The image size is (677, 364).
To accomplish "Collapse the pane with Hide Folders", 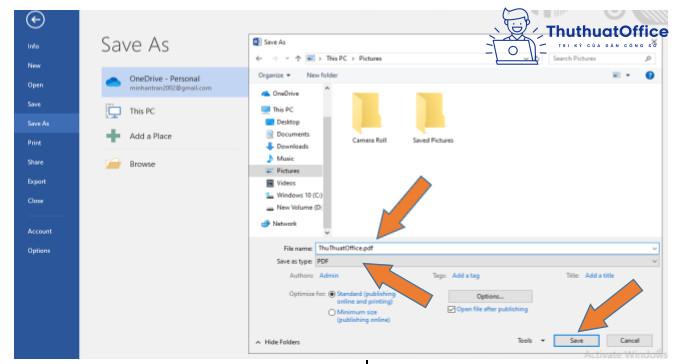I will tap(278, 342).
